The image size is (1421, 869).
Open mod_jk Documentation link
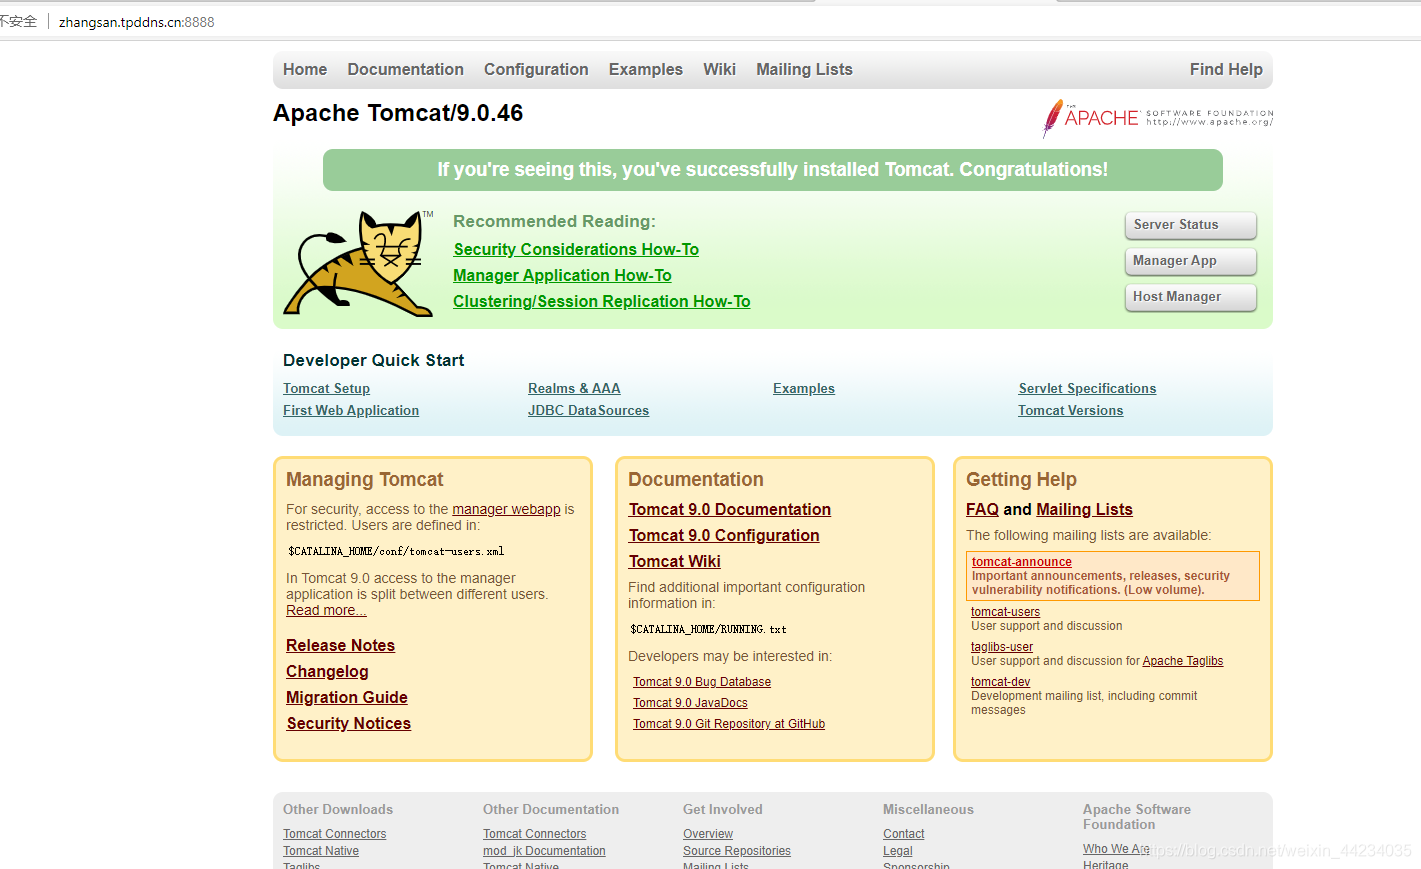click(x=544, y=851)
